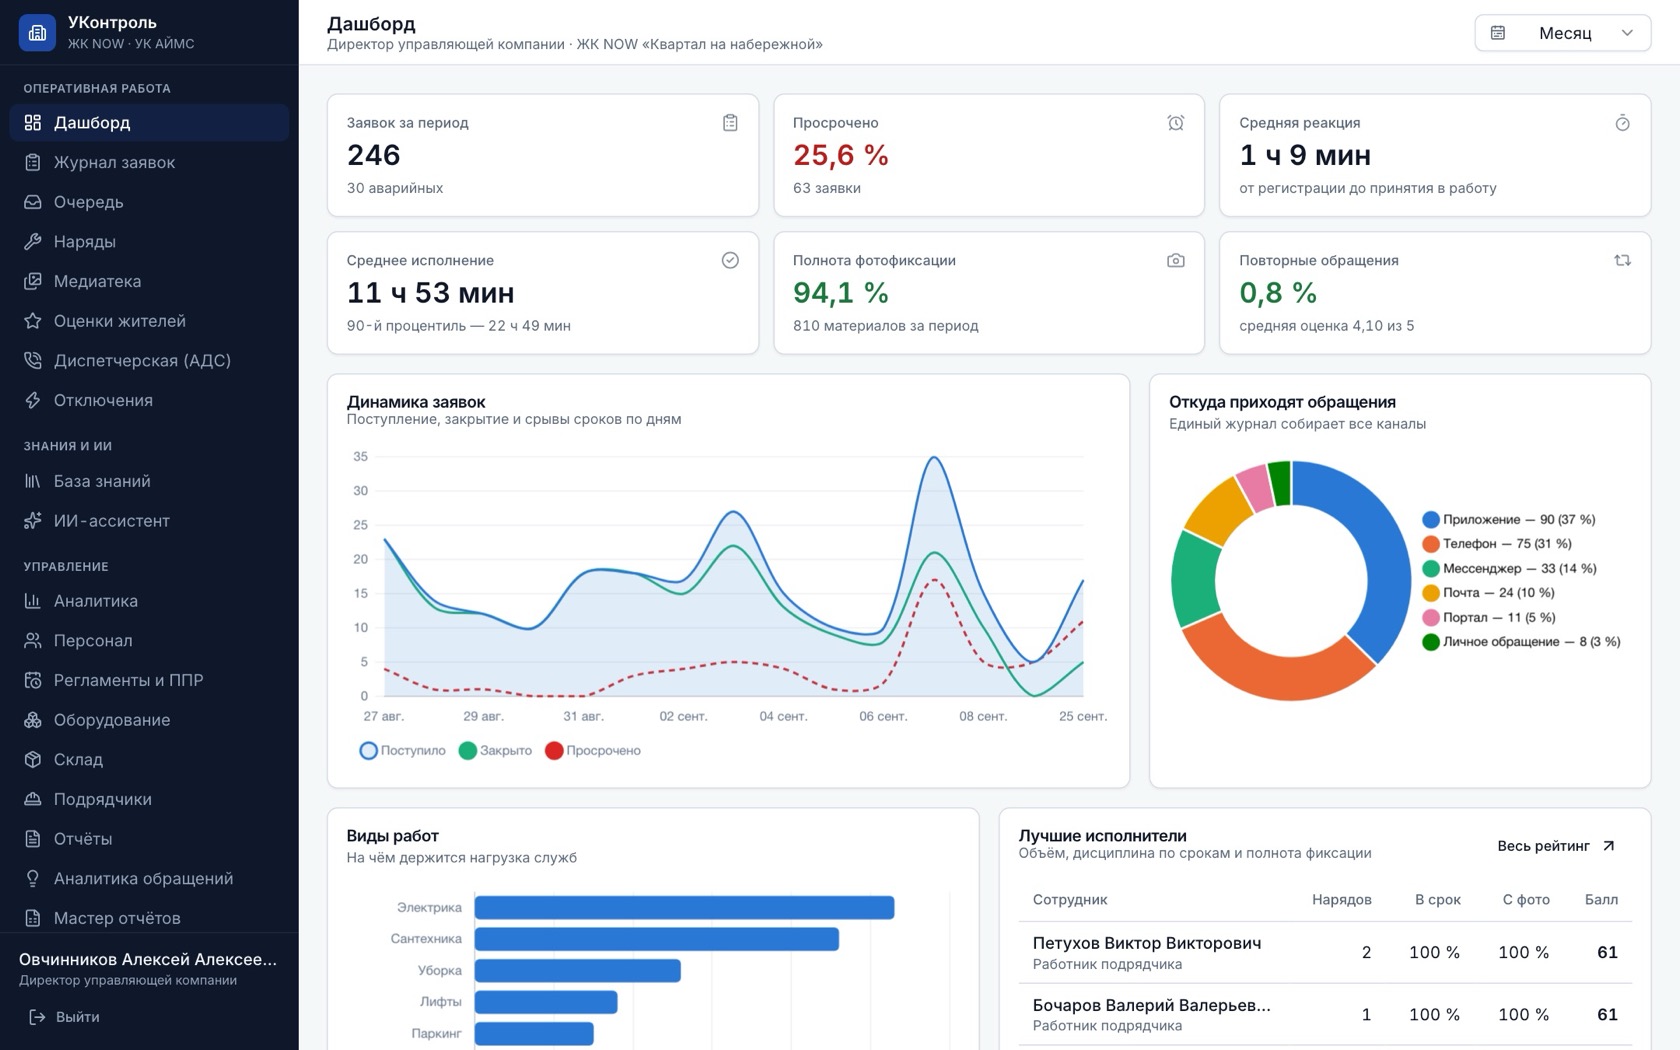Toggle the Просрочено series in chart legend
The image size is (1680, 1050).
point(593,751)
